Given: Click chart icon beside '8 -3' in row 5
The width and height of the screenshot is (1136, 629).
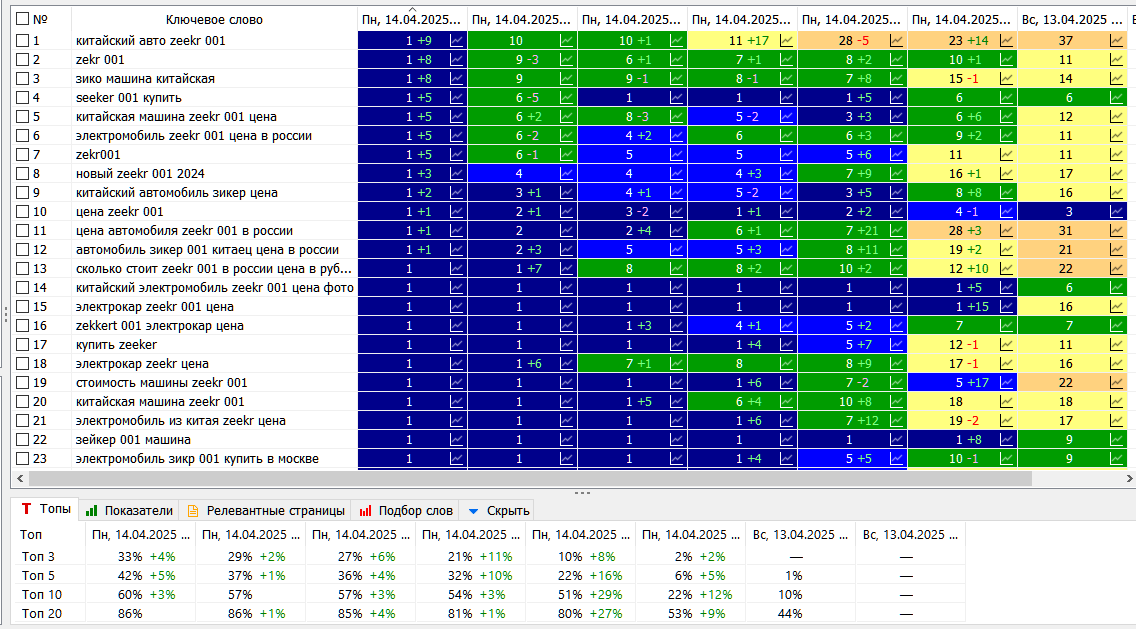Looking at the screenshot, I should click(677, 117).
